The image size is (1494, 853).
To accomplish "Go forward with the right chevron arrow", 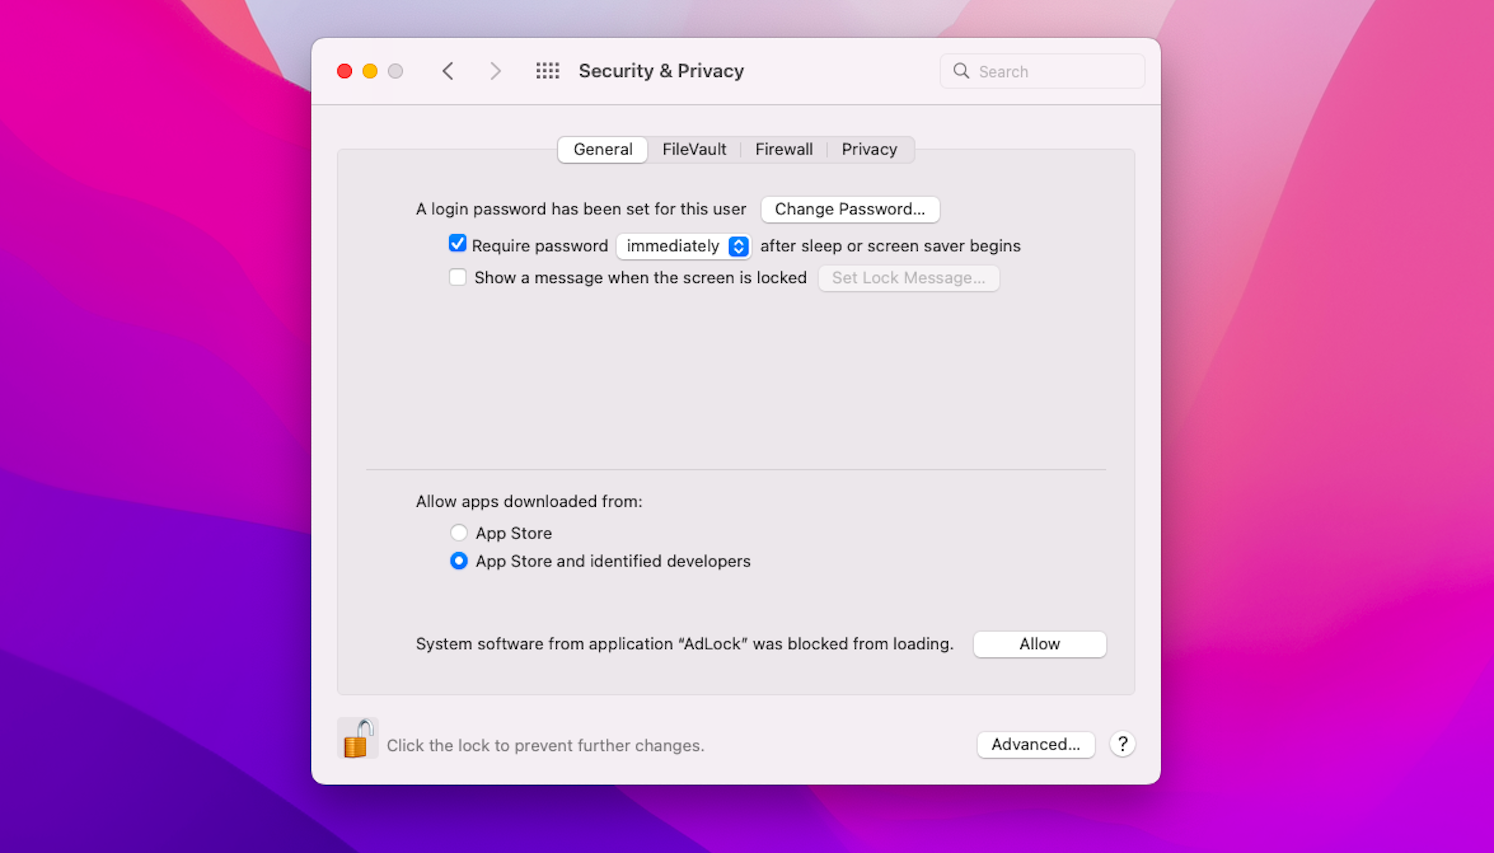I will (495, 71).
